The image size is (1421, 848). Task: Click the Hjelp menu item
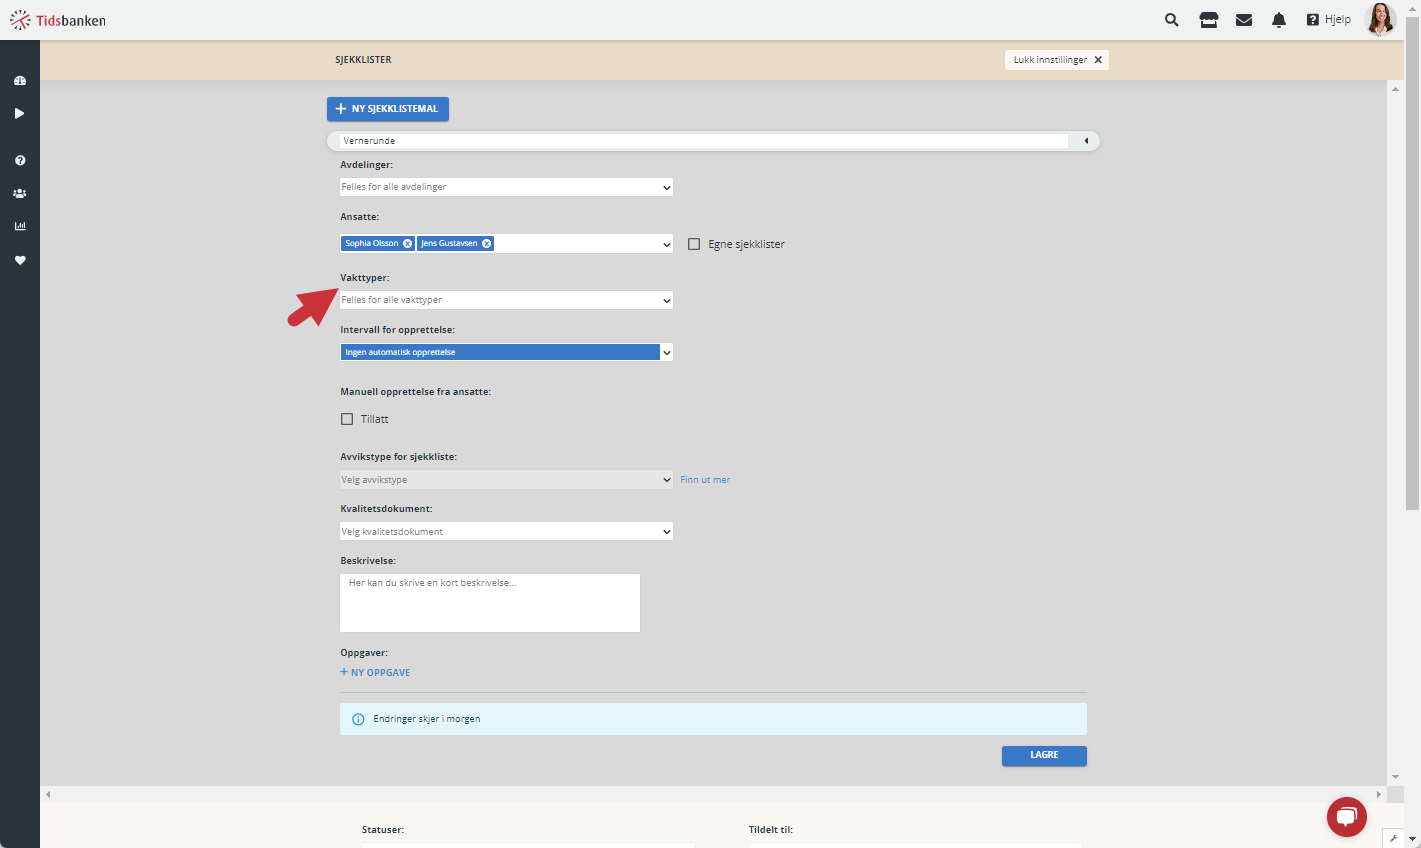[1328, 20]
